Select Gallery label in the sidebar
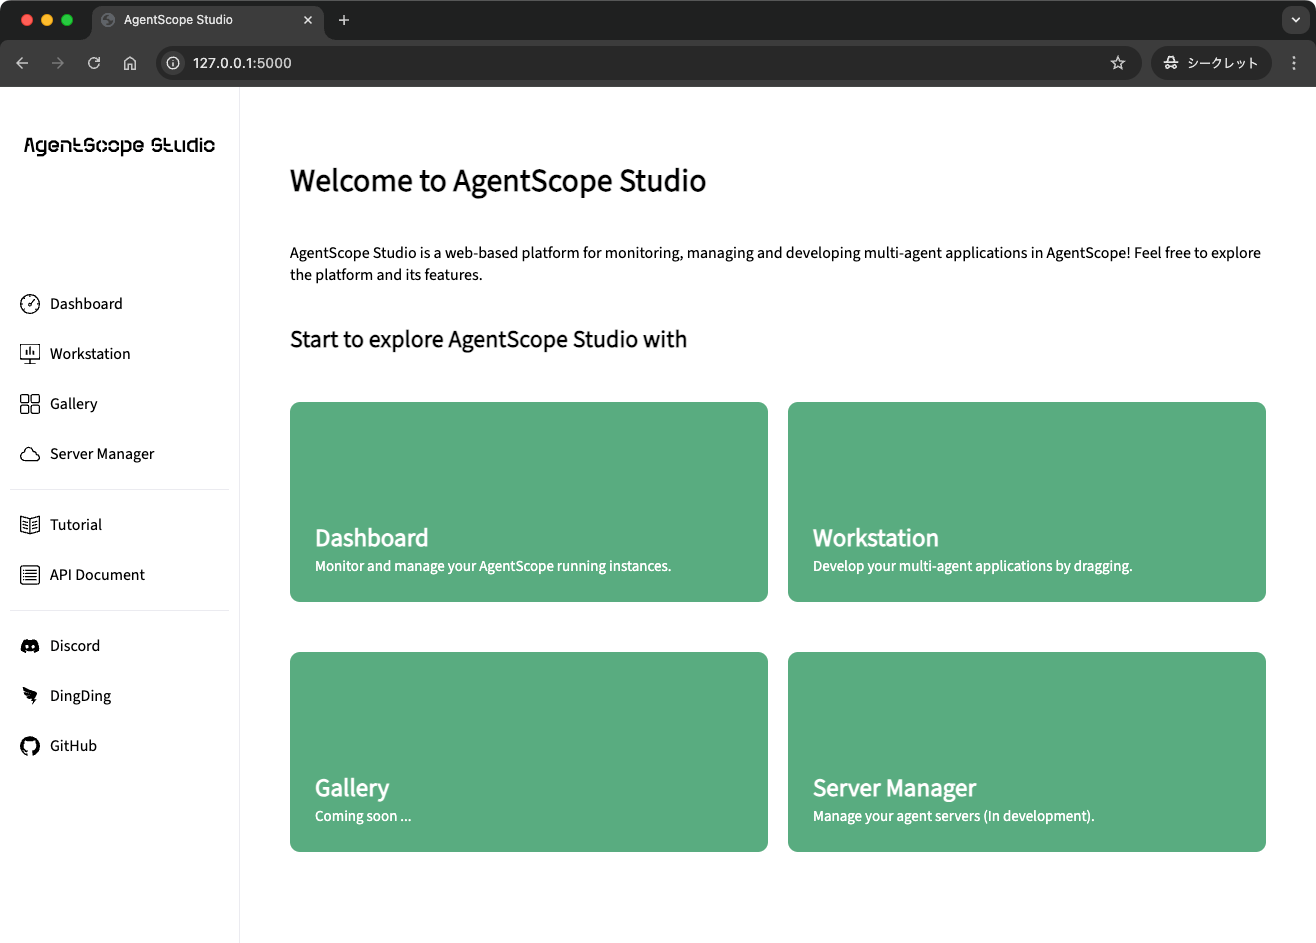 click(x=74, y=404)
